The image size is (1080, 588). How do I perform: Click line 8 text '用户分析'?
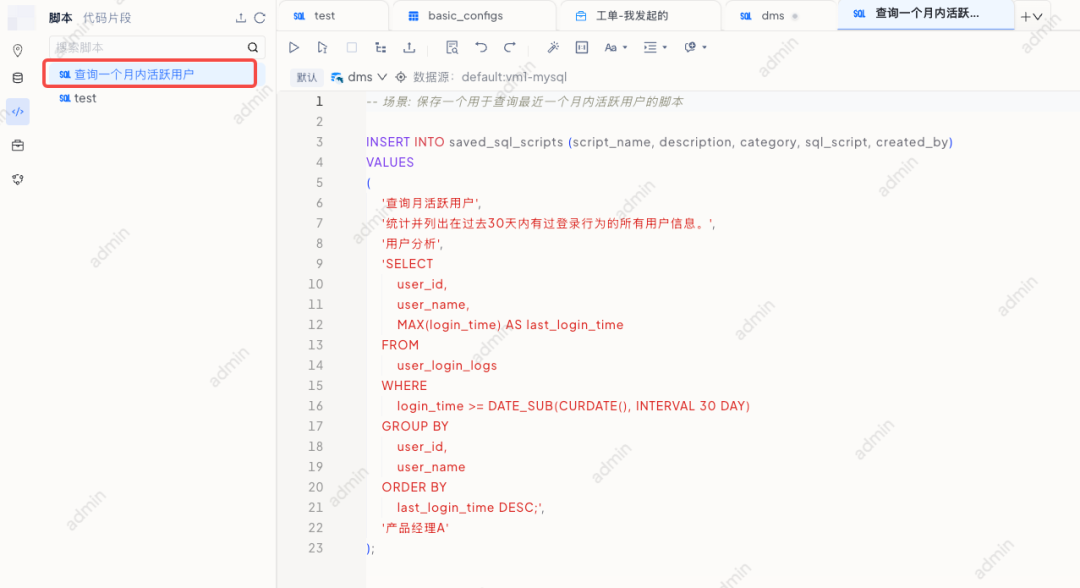point(412,244)
